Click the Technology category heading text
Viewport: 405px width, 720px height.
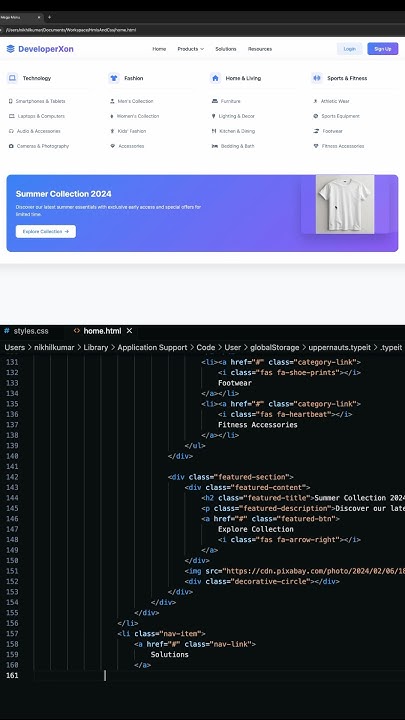(x=37, y=78)
